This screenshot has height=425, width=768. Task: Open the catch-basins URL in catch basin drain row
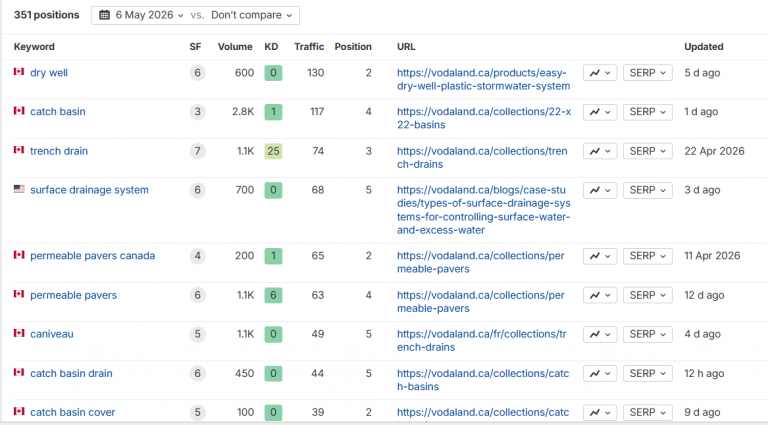(483, 380)
